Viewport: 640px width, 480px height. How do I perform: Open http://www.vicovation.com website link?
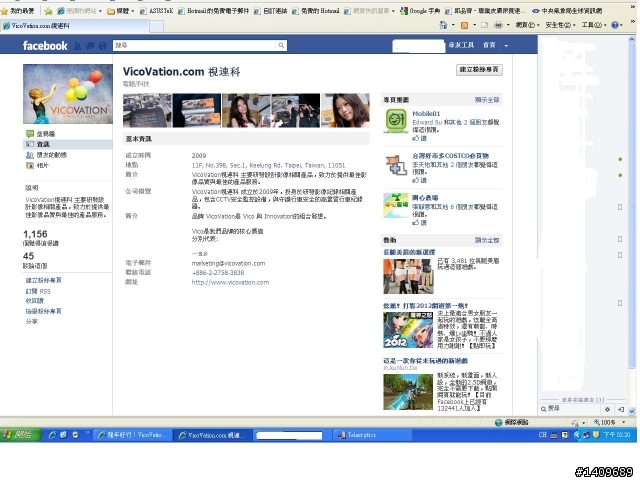click(x=230, y=282)
